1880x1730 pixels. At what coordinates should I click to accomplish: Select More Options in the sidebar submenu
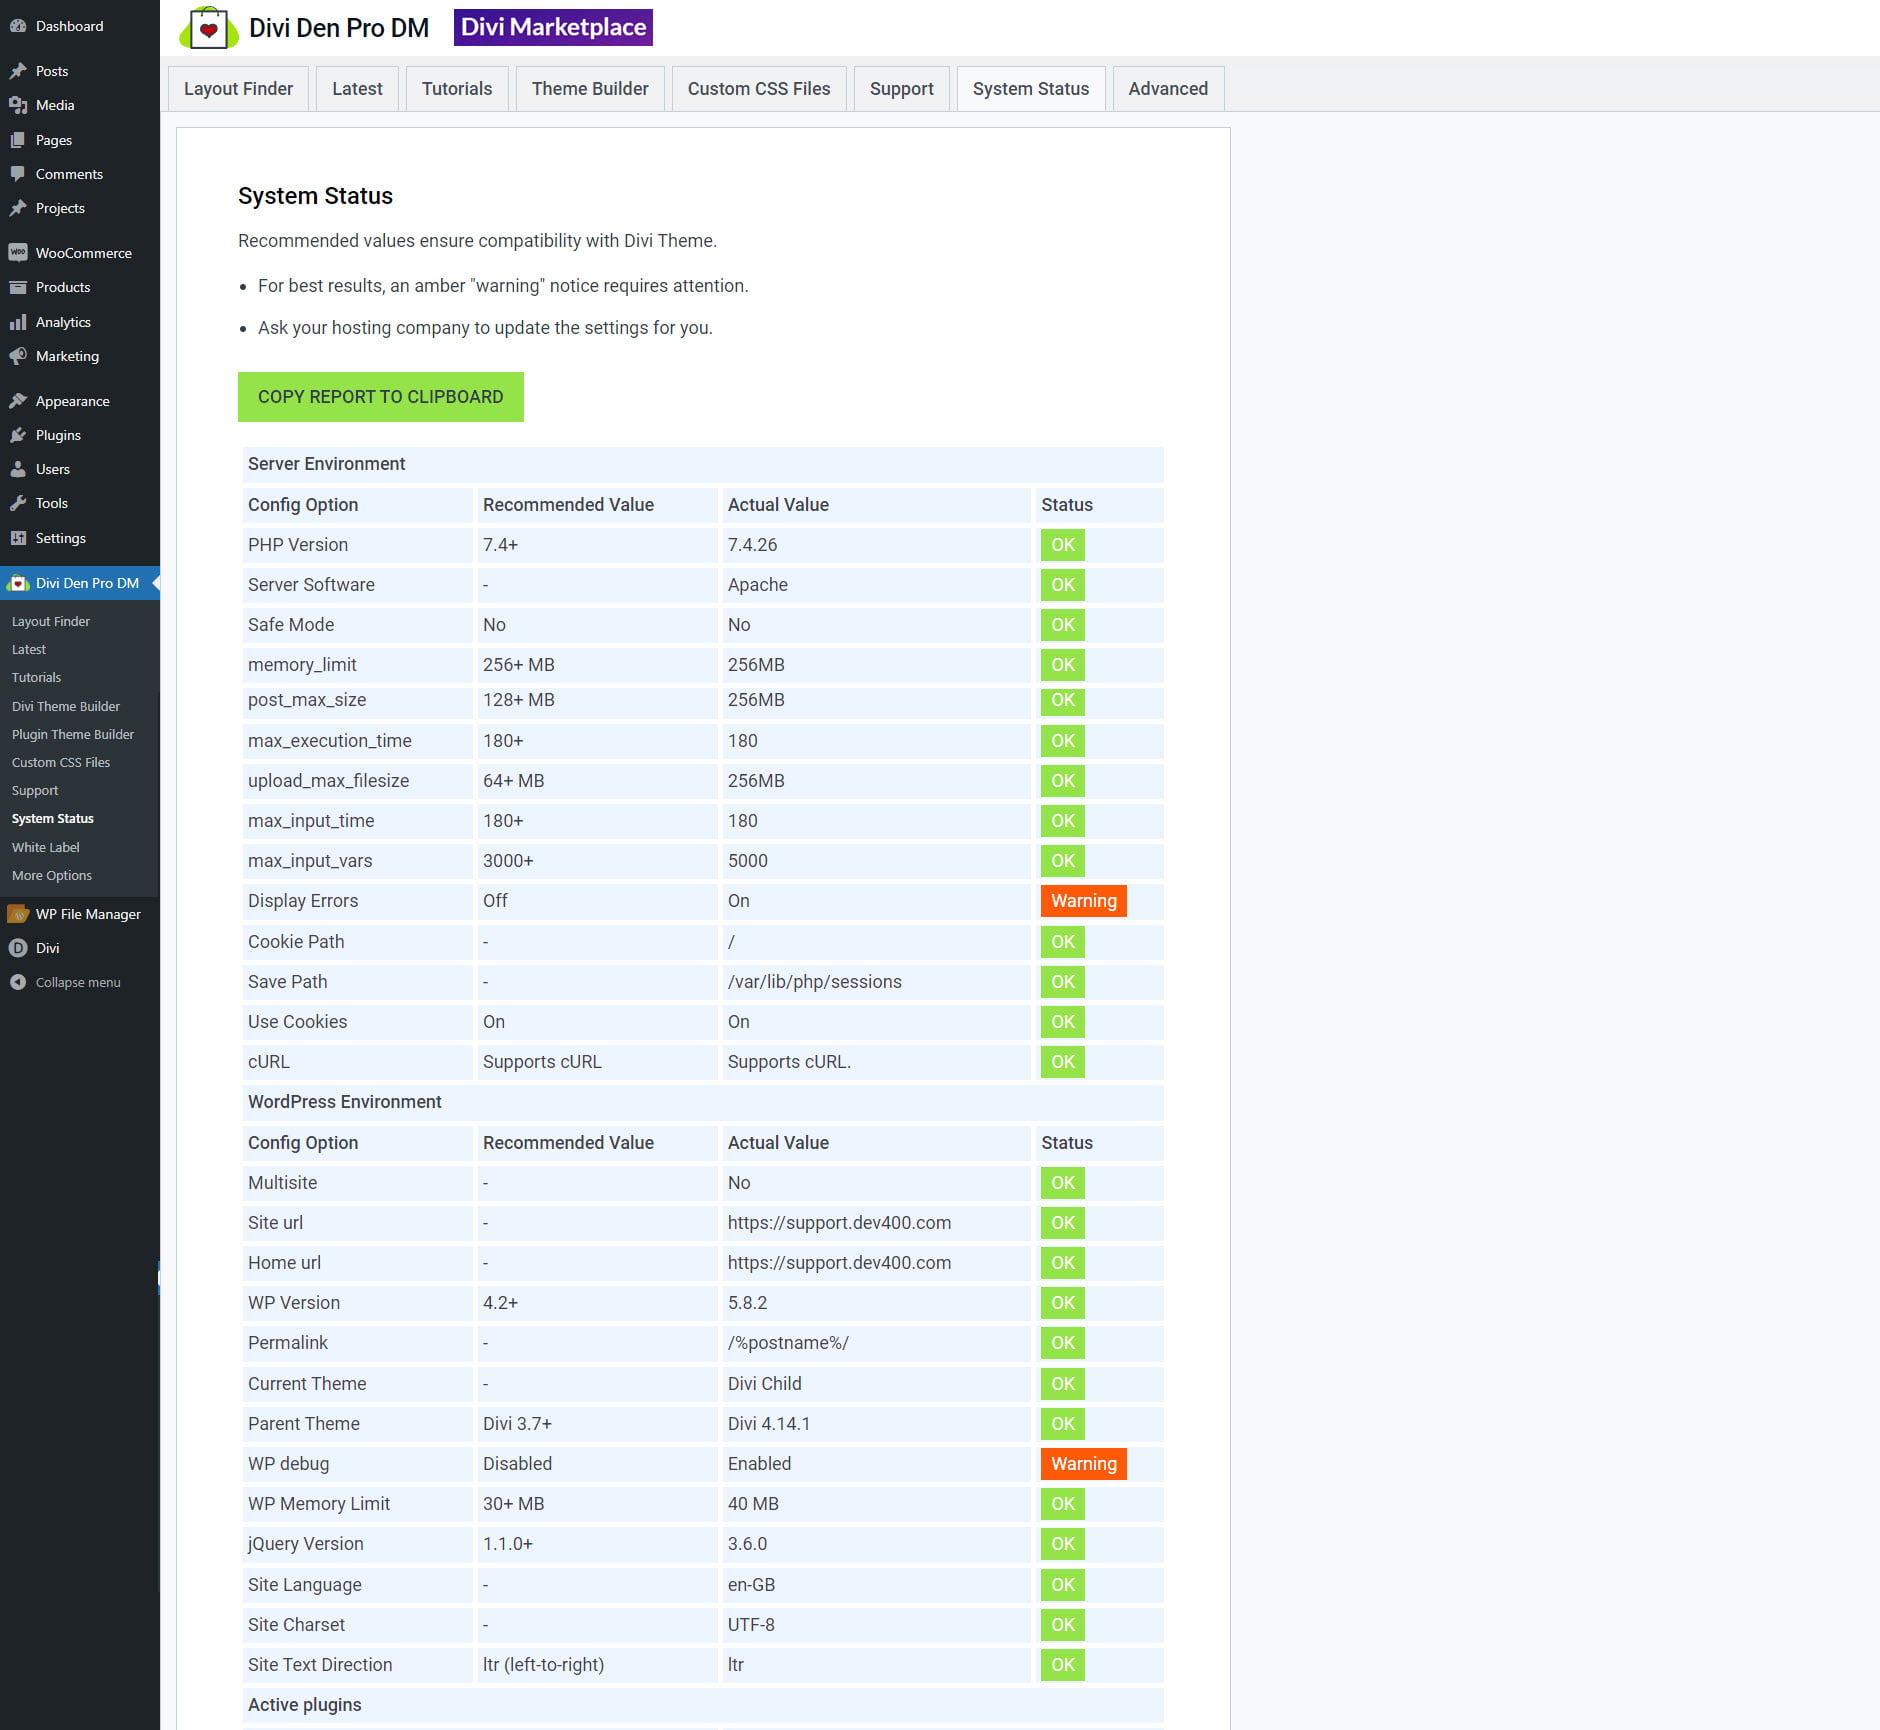(x=52, y=875)
